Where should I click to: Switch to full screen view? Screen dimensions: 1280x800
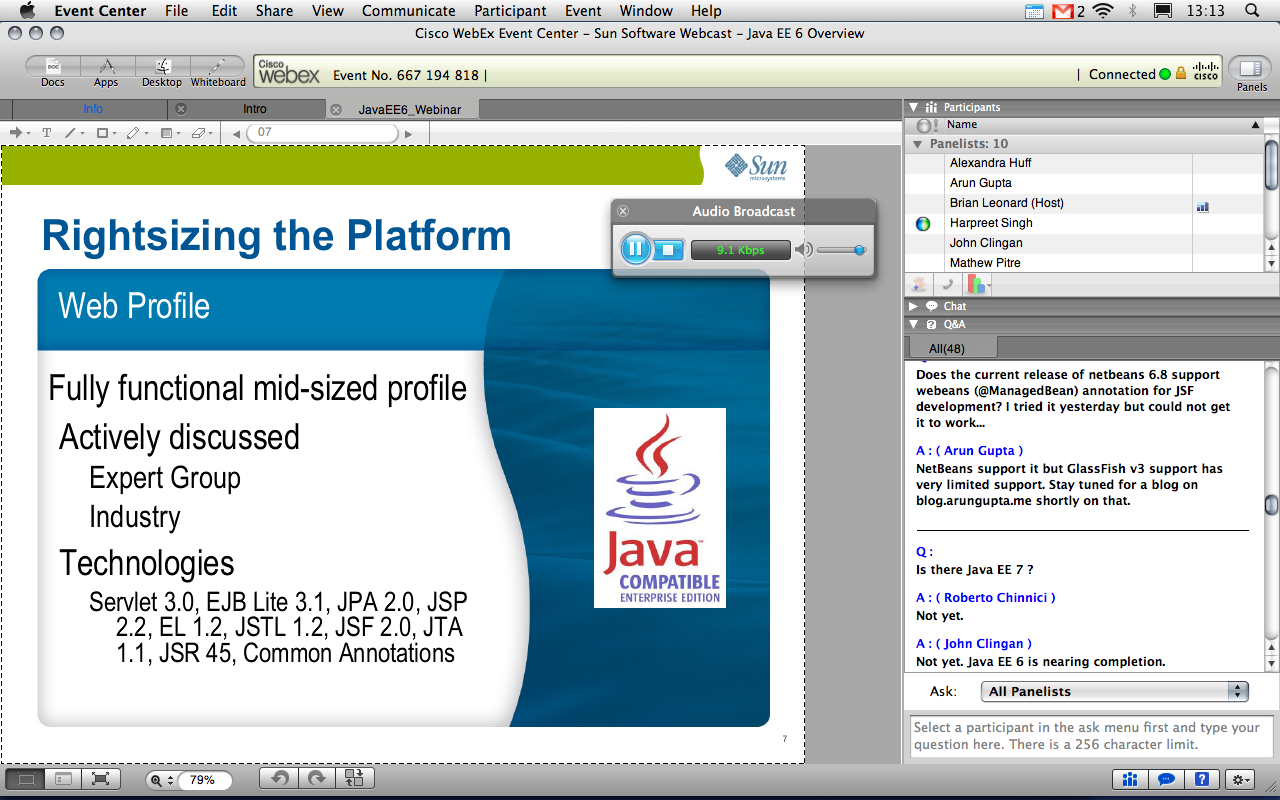pos(99,779)
